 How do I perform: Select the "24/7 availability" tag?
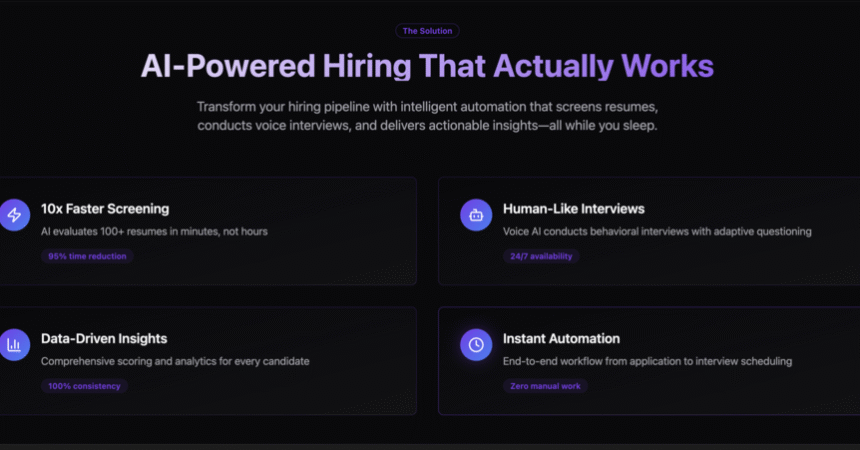pos(541,256)
